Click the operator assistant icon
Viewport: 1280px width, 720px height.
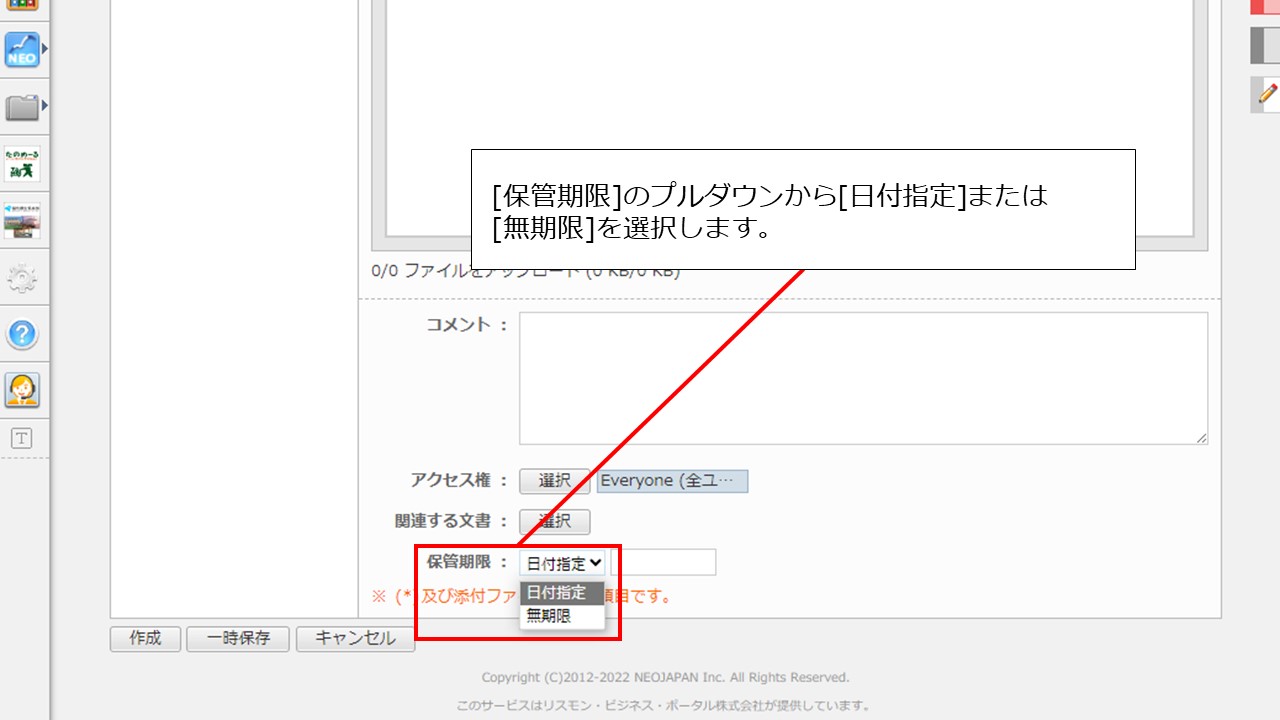21,390
